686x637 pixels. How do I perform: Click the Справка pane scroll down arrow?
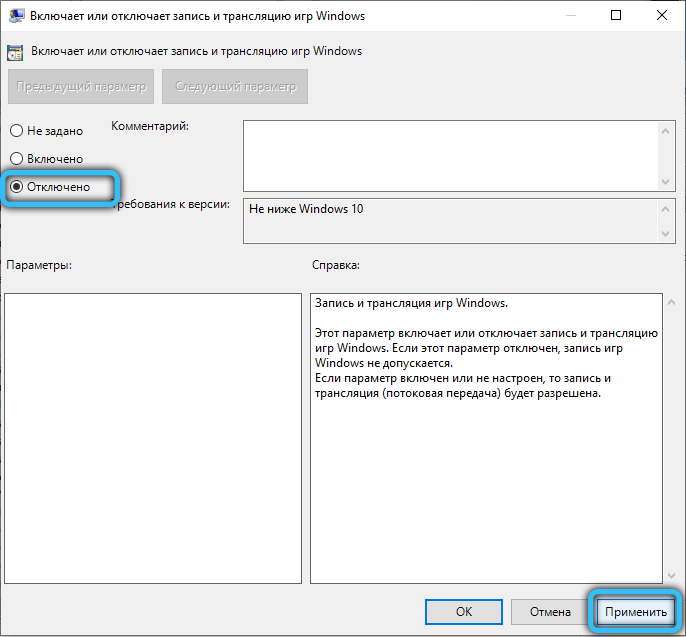(x=672, y=576)
